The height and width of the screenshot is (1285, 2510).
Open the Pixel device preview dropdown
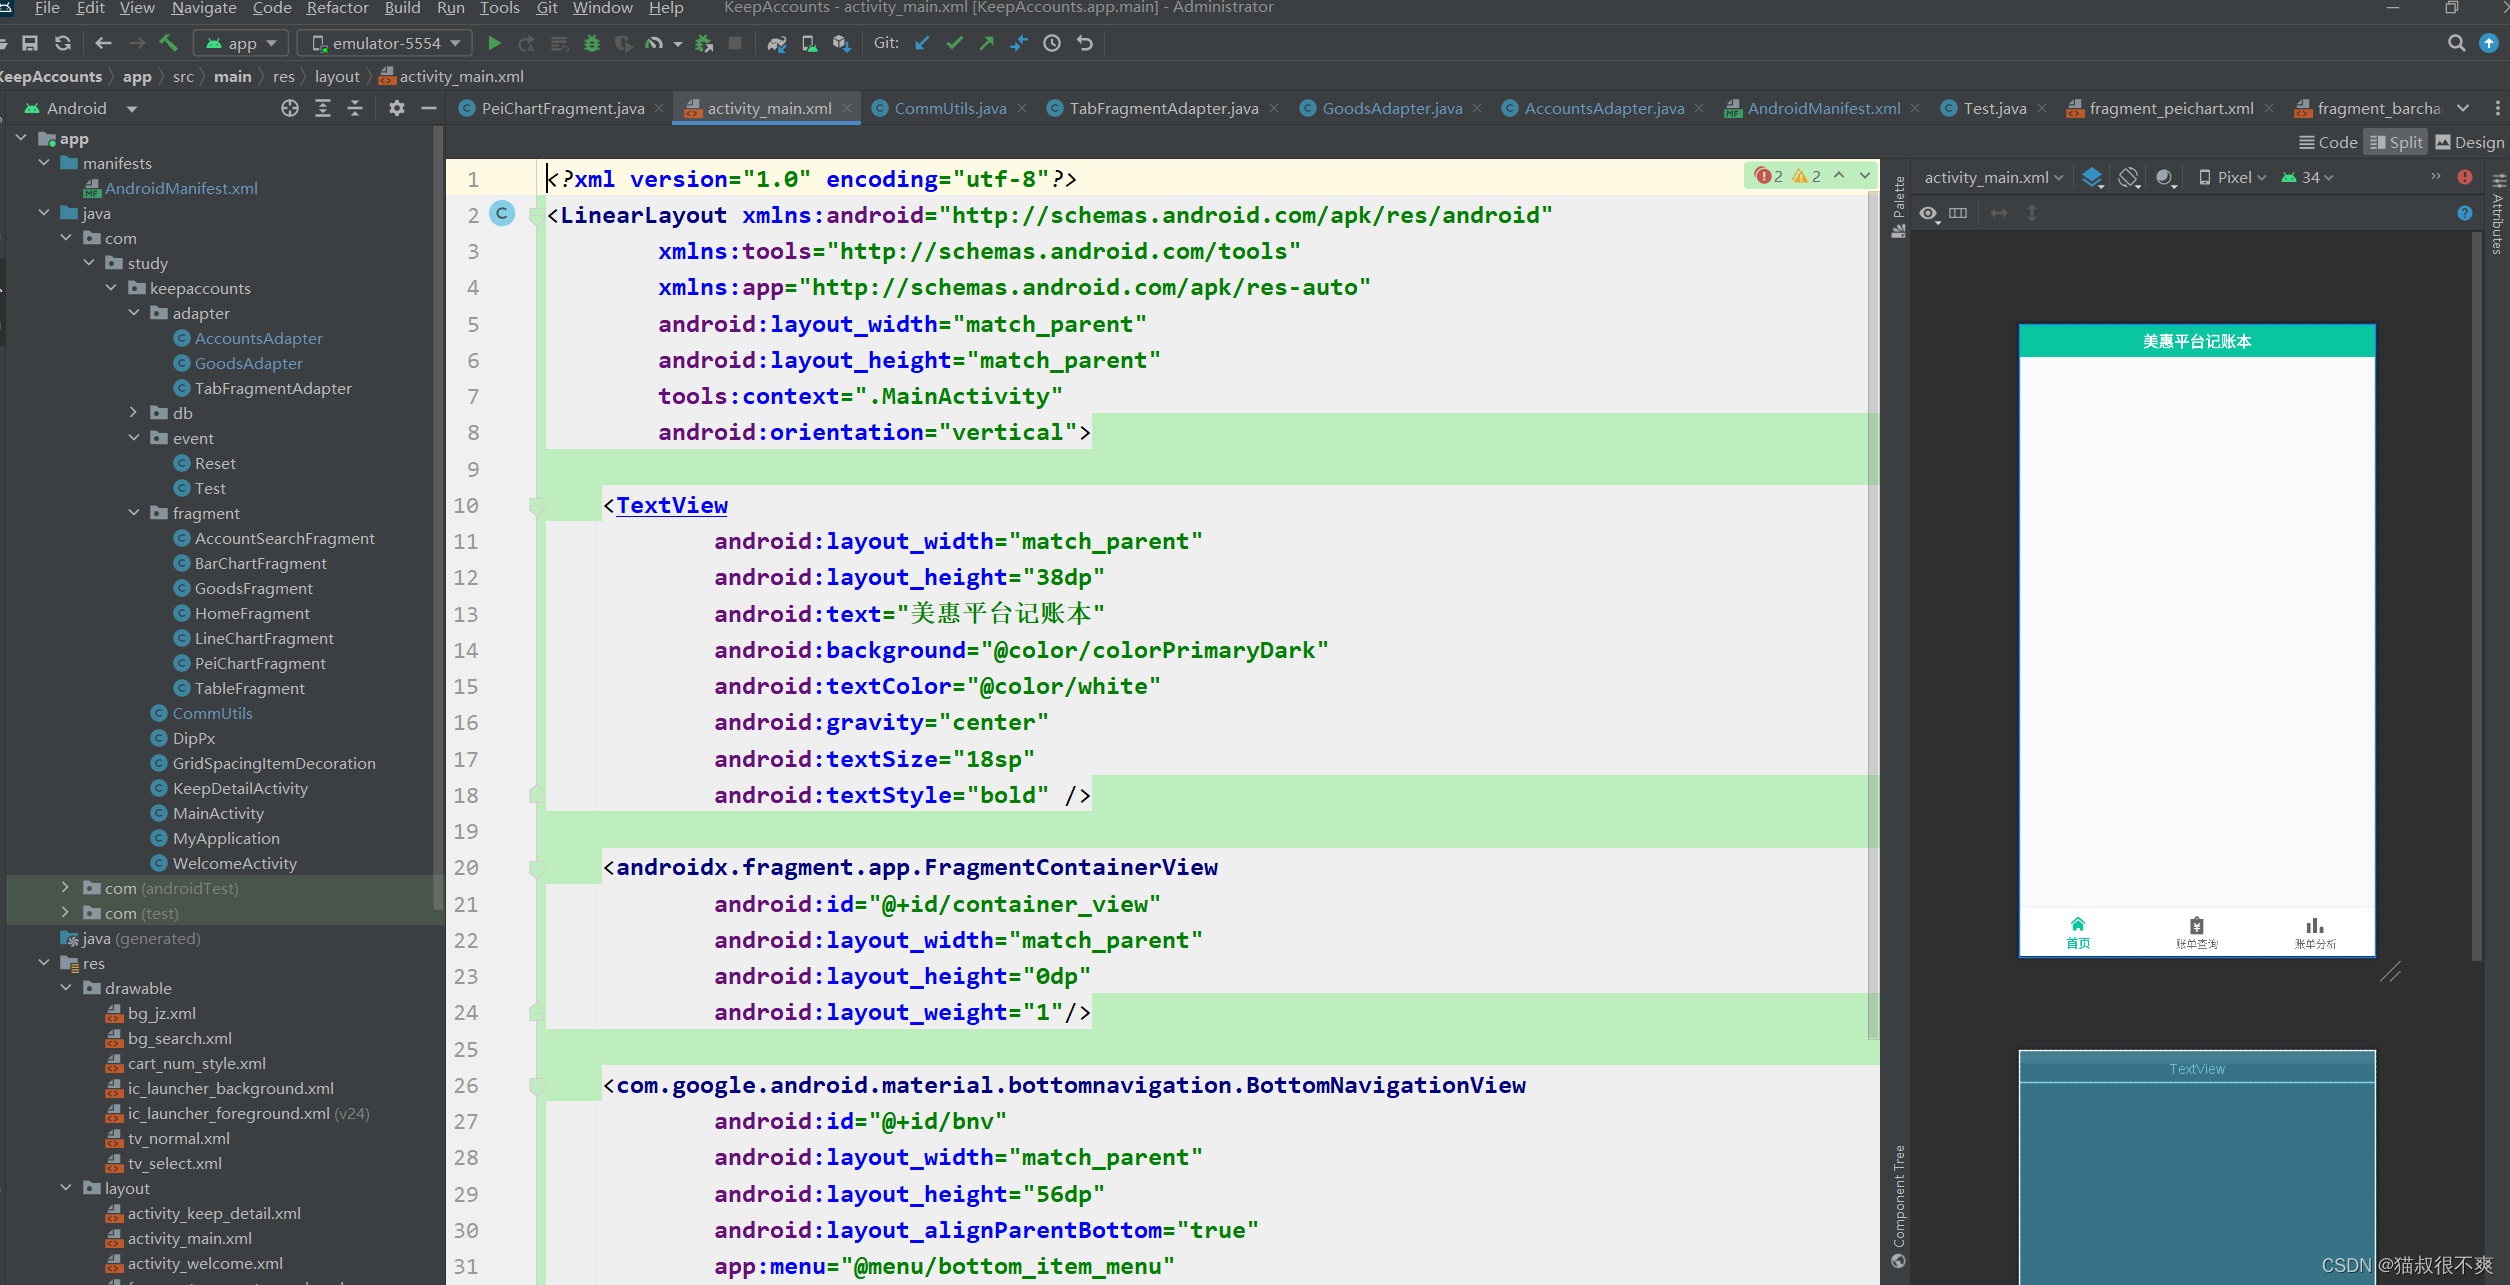click(2232, 177)
